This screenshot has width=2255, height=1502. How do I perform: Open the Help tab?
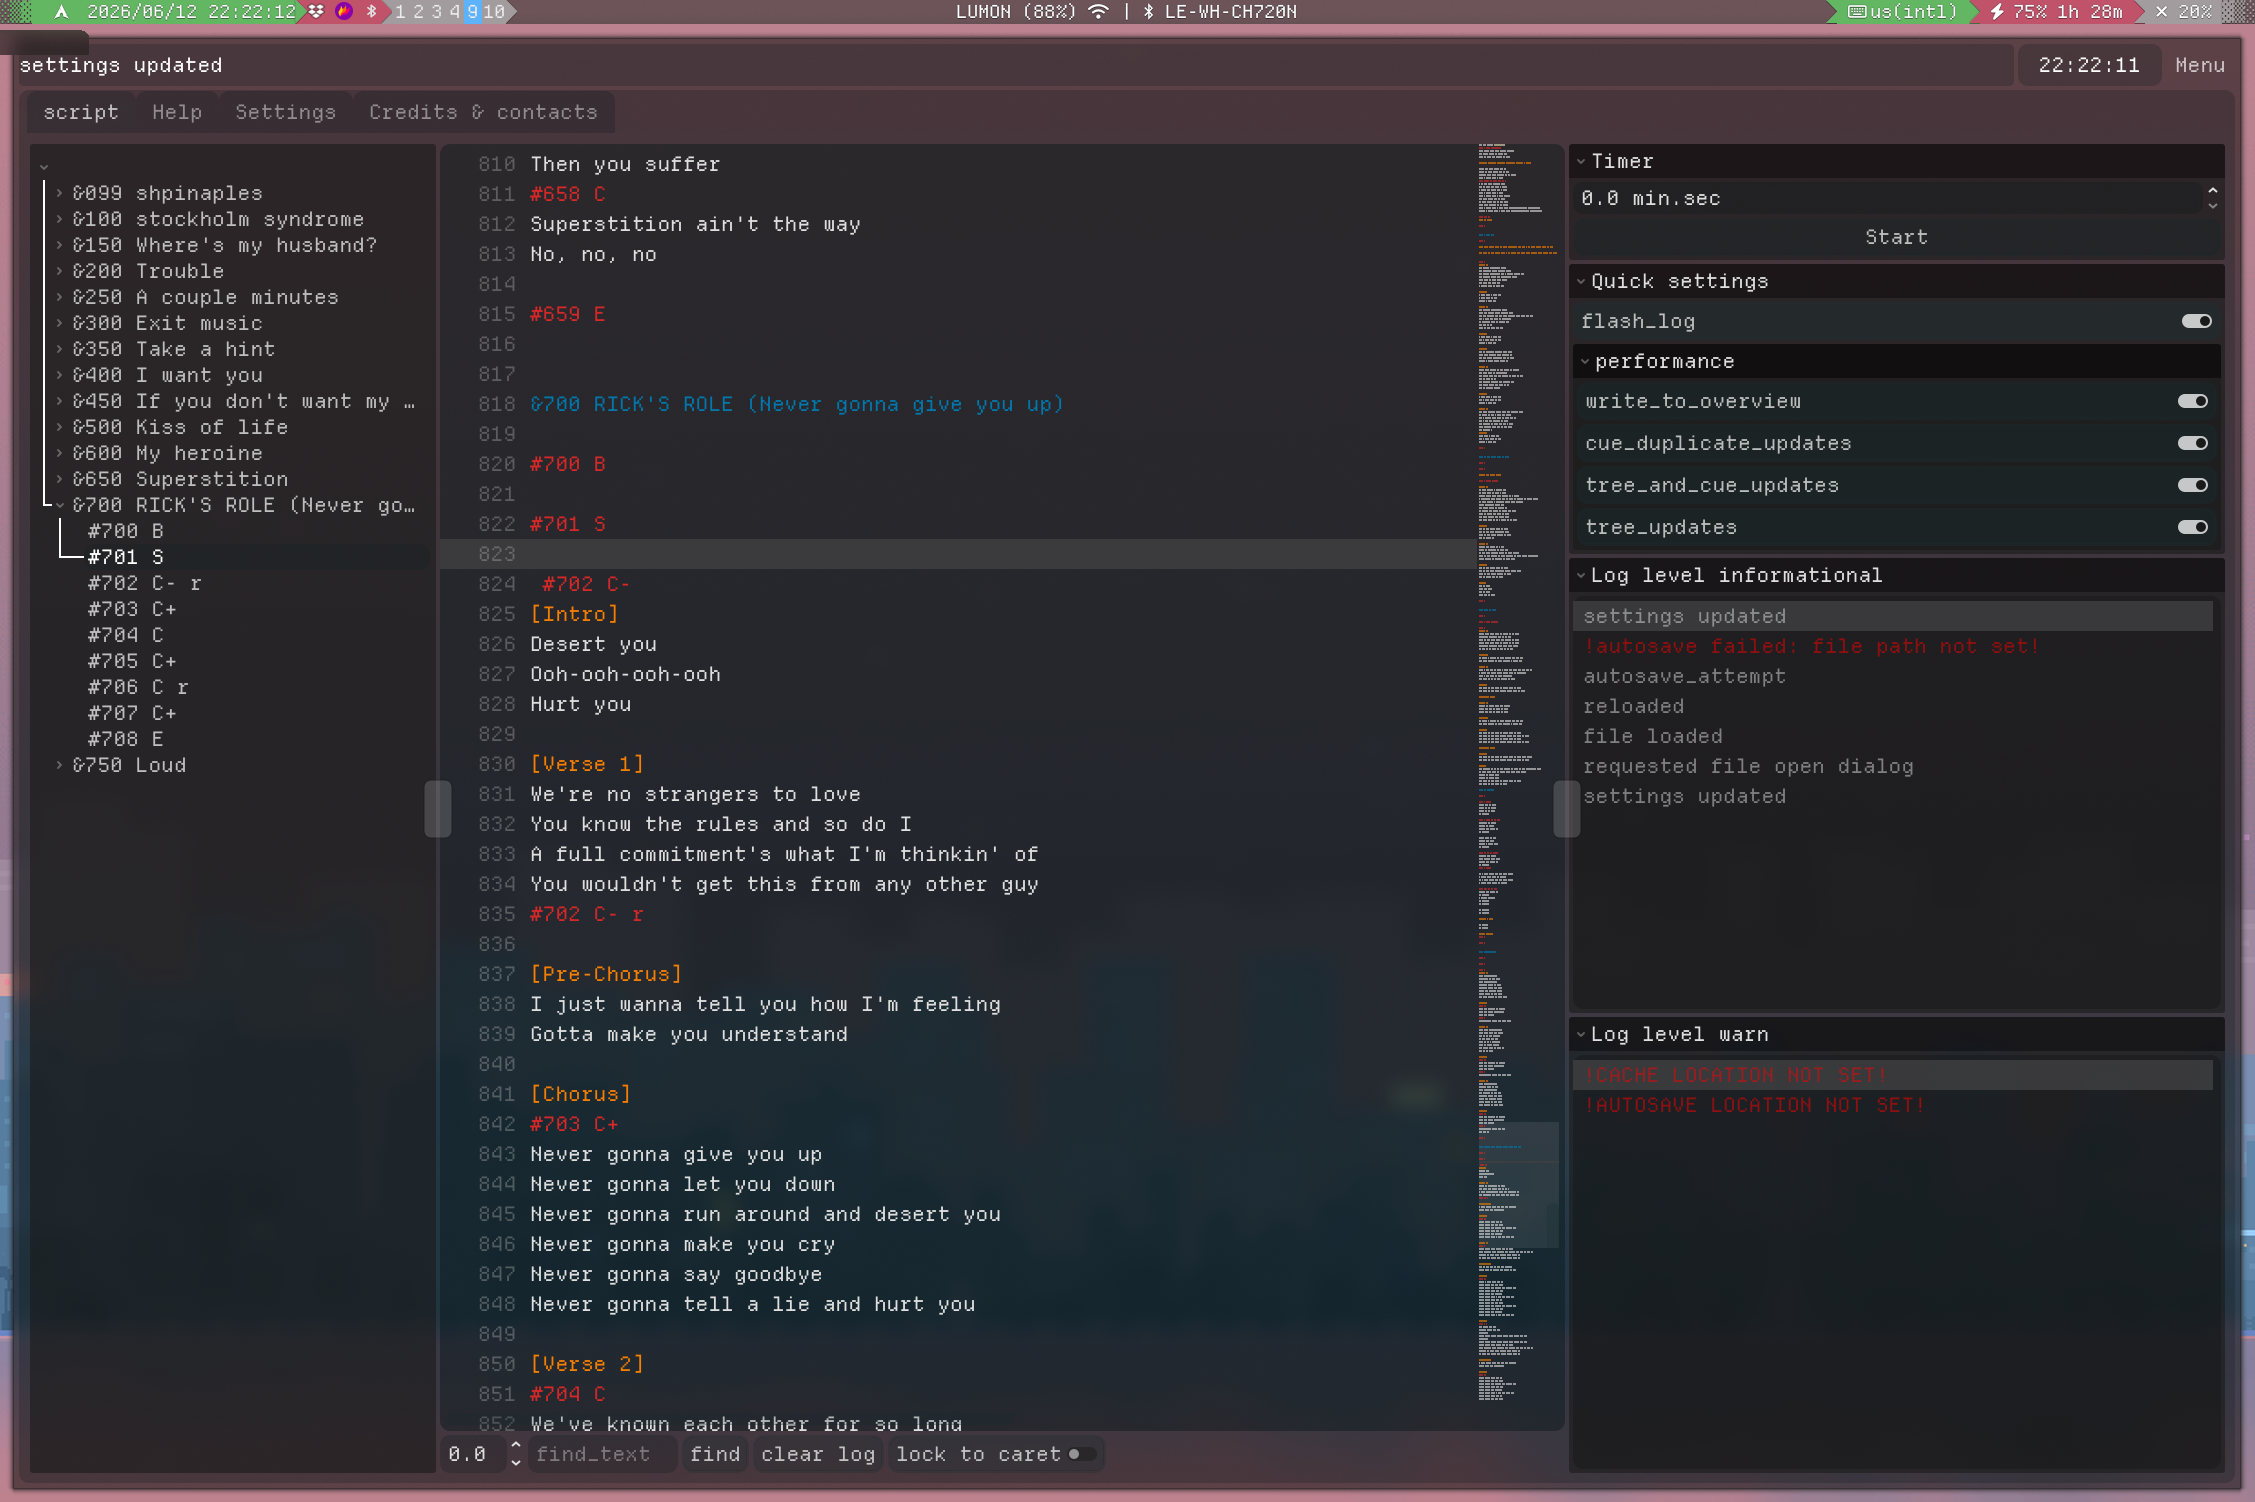pos(177,112)
